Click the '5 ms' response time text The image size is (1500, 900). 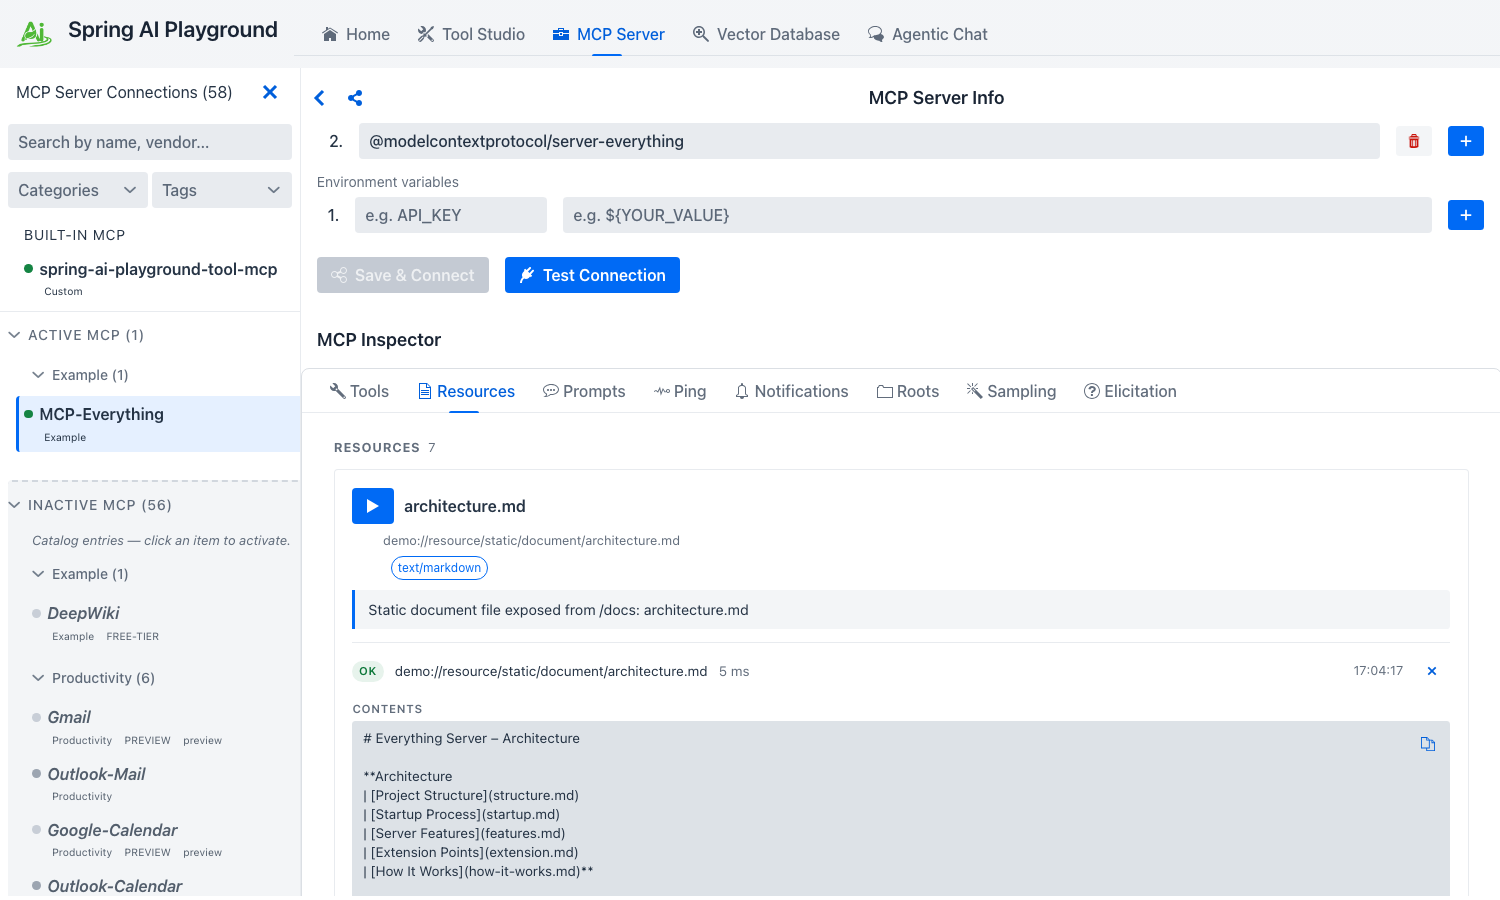(x=734, y=671)
